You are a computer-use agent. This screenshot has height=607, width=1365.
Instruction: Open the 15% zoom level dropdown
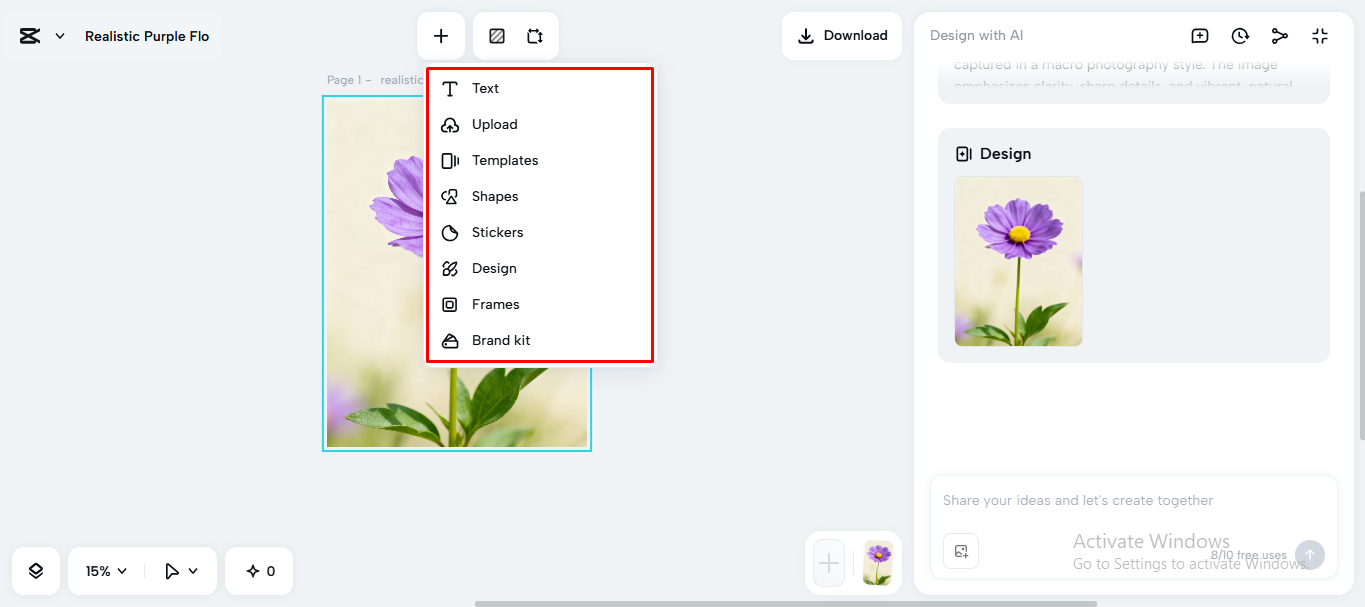(x=104, y=570)
